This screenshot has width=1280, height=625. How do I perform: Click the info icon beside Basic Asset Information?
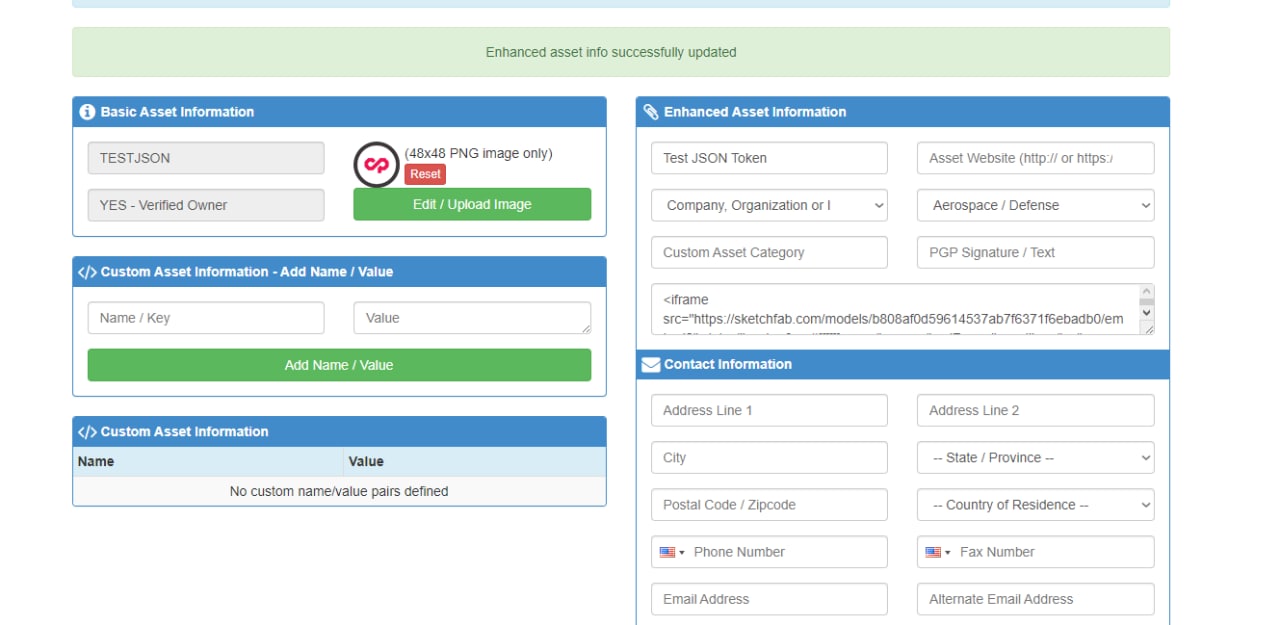pos(87,112)
